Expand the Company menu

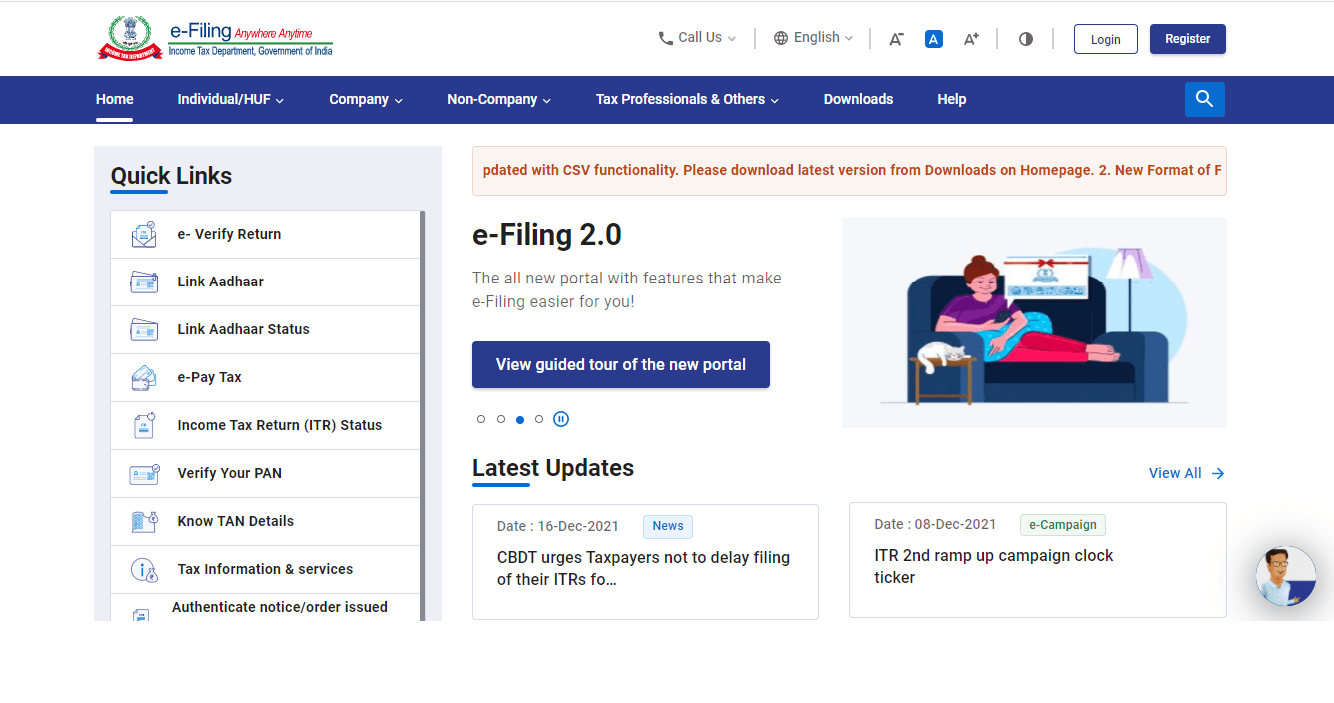click(366, 99)
